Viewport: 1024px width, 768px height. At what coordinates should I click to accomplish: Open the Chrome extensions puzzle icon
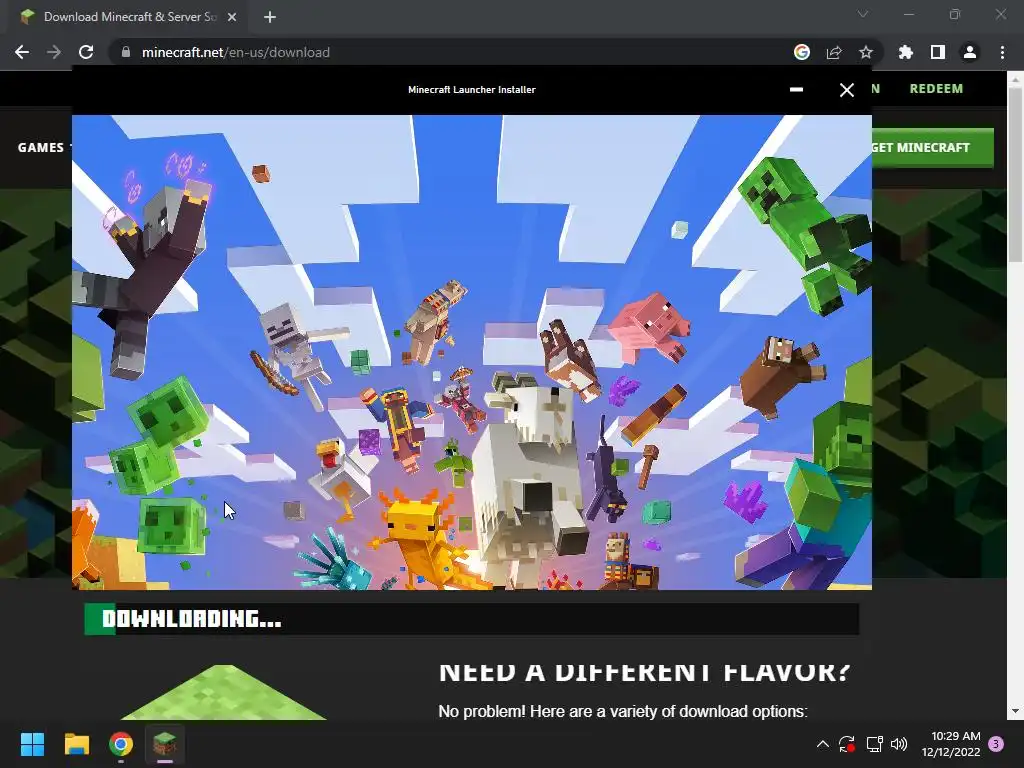click(906, 52)
